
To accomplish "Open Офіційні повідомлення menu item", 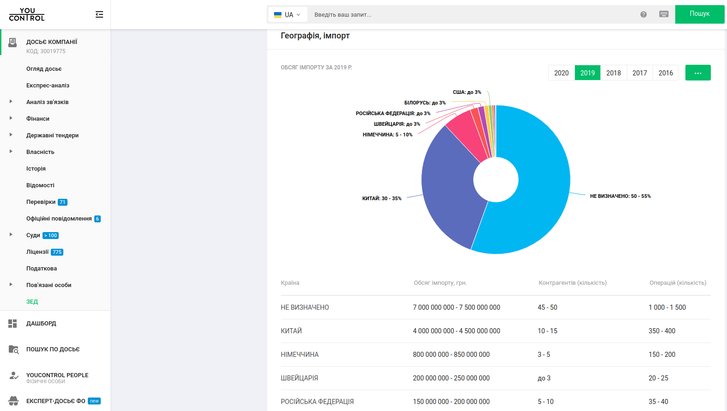I will (x=59, y=218).
